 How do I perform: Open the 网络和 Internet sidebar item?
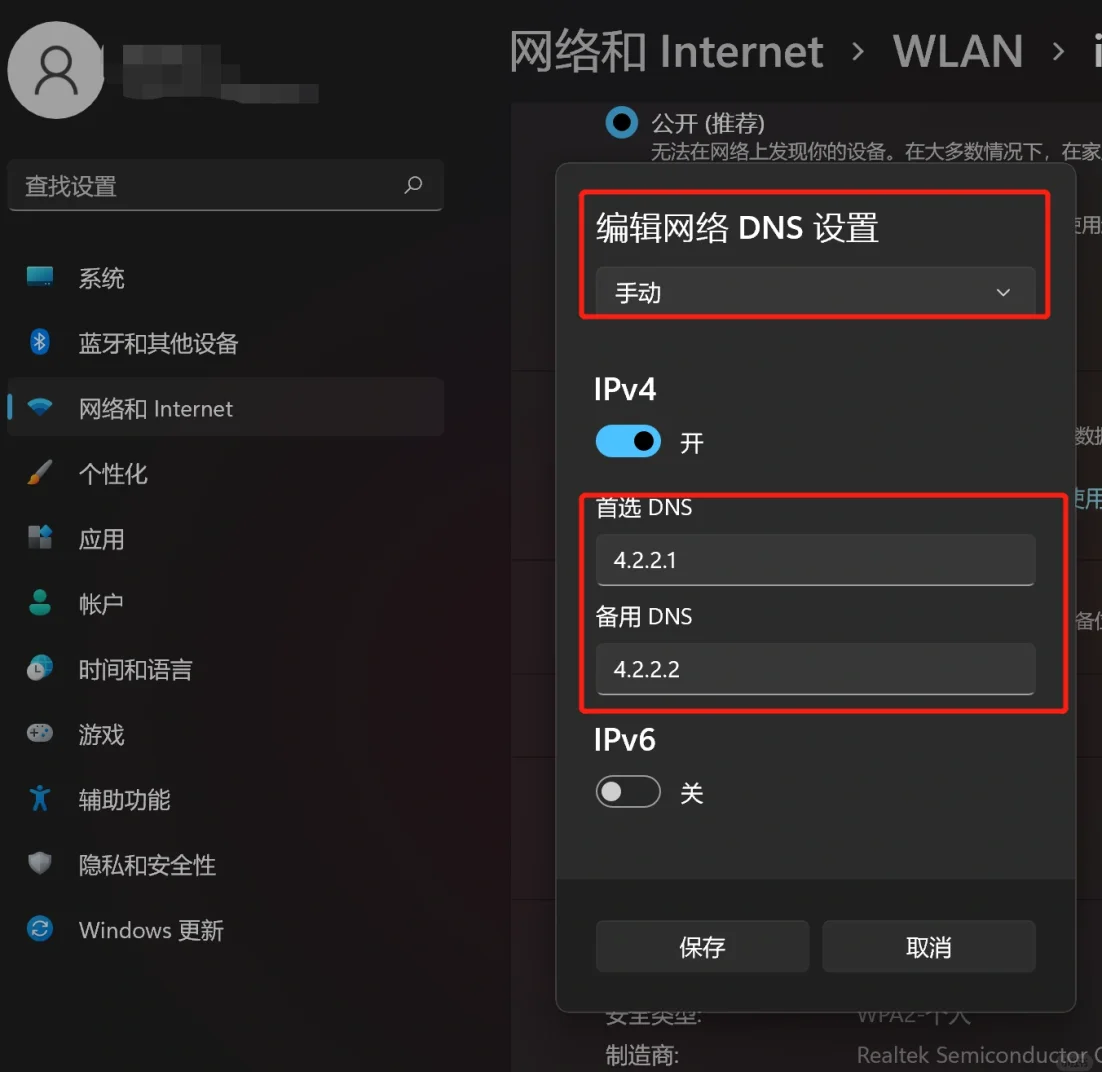pyautogui.click(x=226, y=408)
